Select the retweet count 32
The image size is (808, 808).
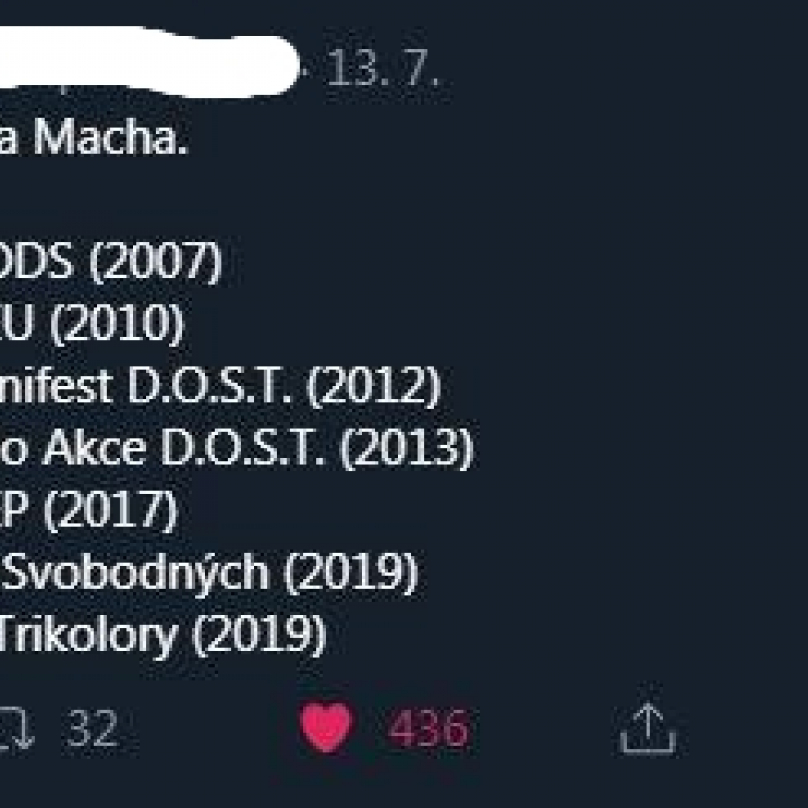click(x=92, y=728)
